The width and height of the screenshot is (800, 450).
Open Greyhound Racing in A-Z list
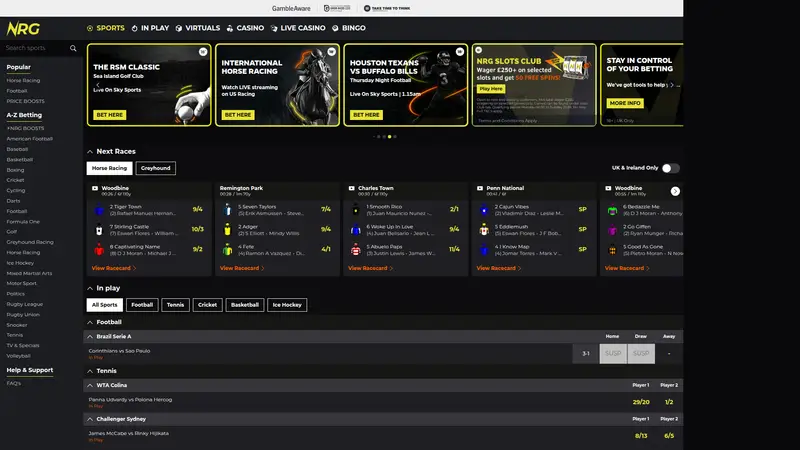point(30,242)
